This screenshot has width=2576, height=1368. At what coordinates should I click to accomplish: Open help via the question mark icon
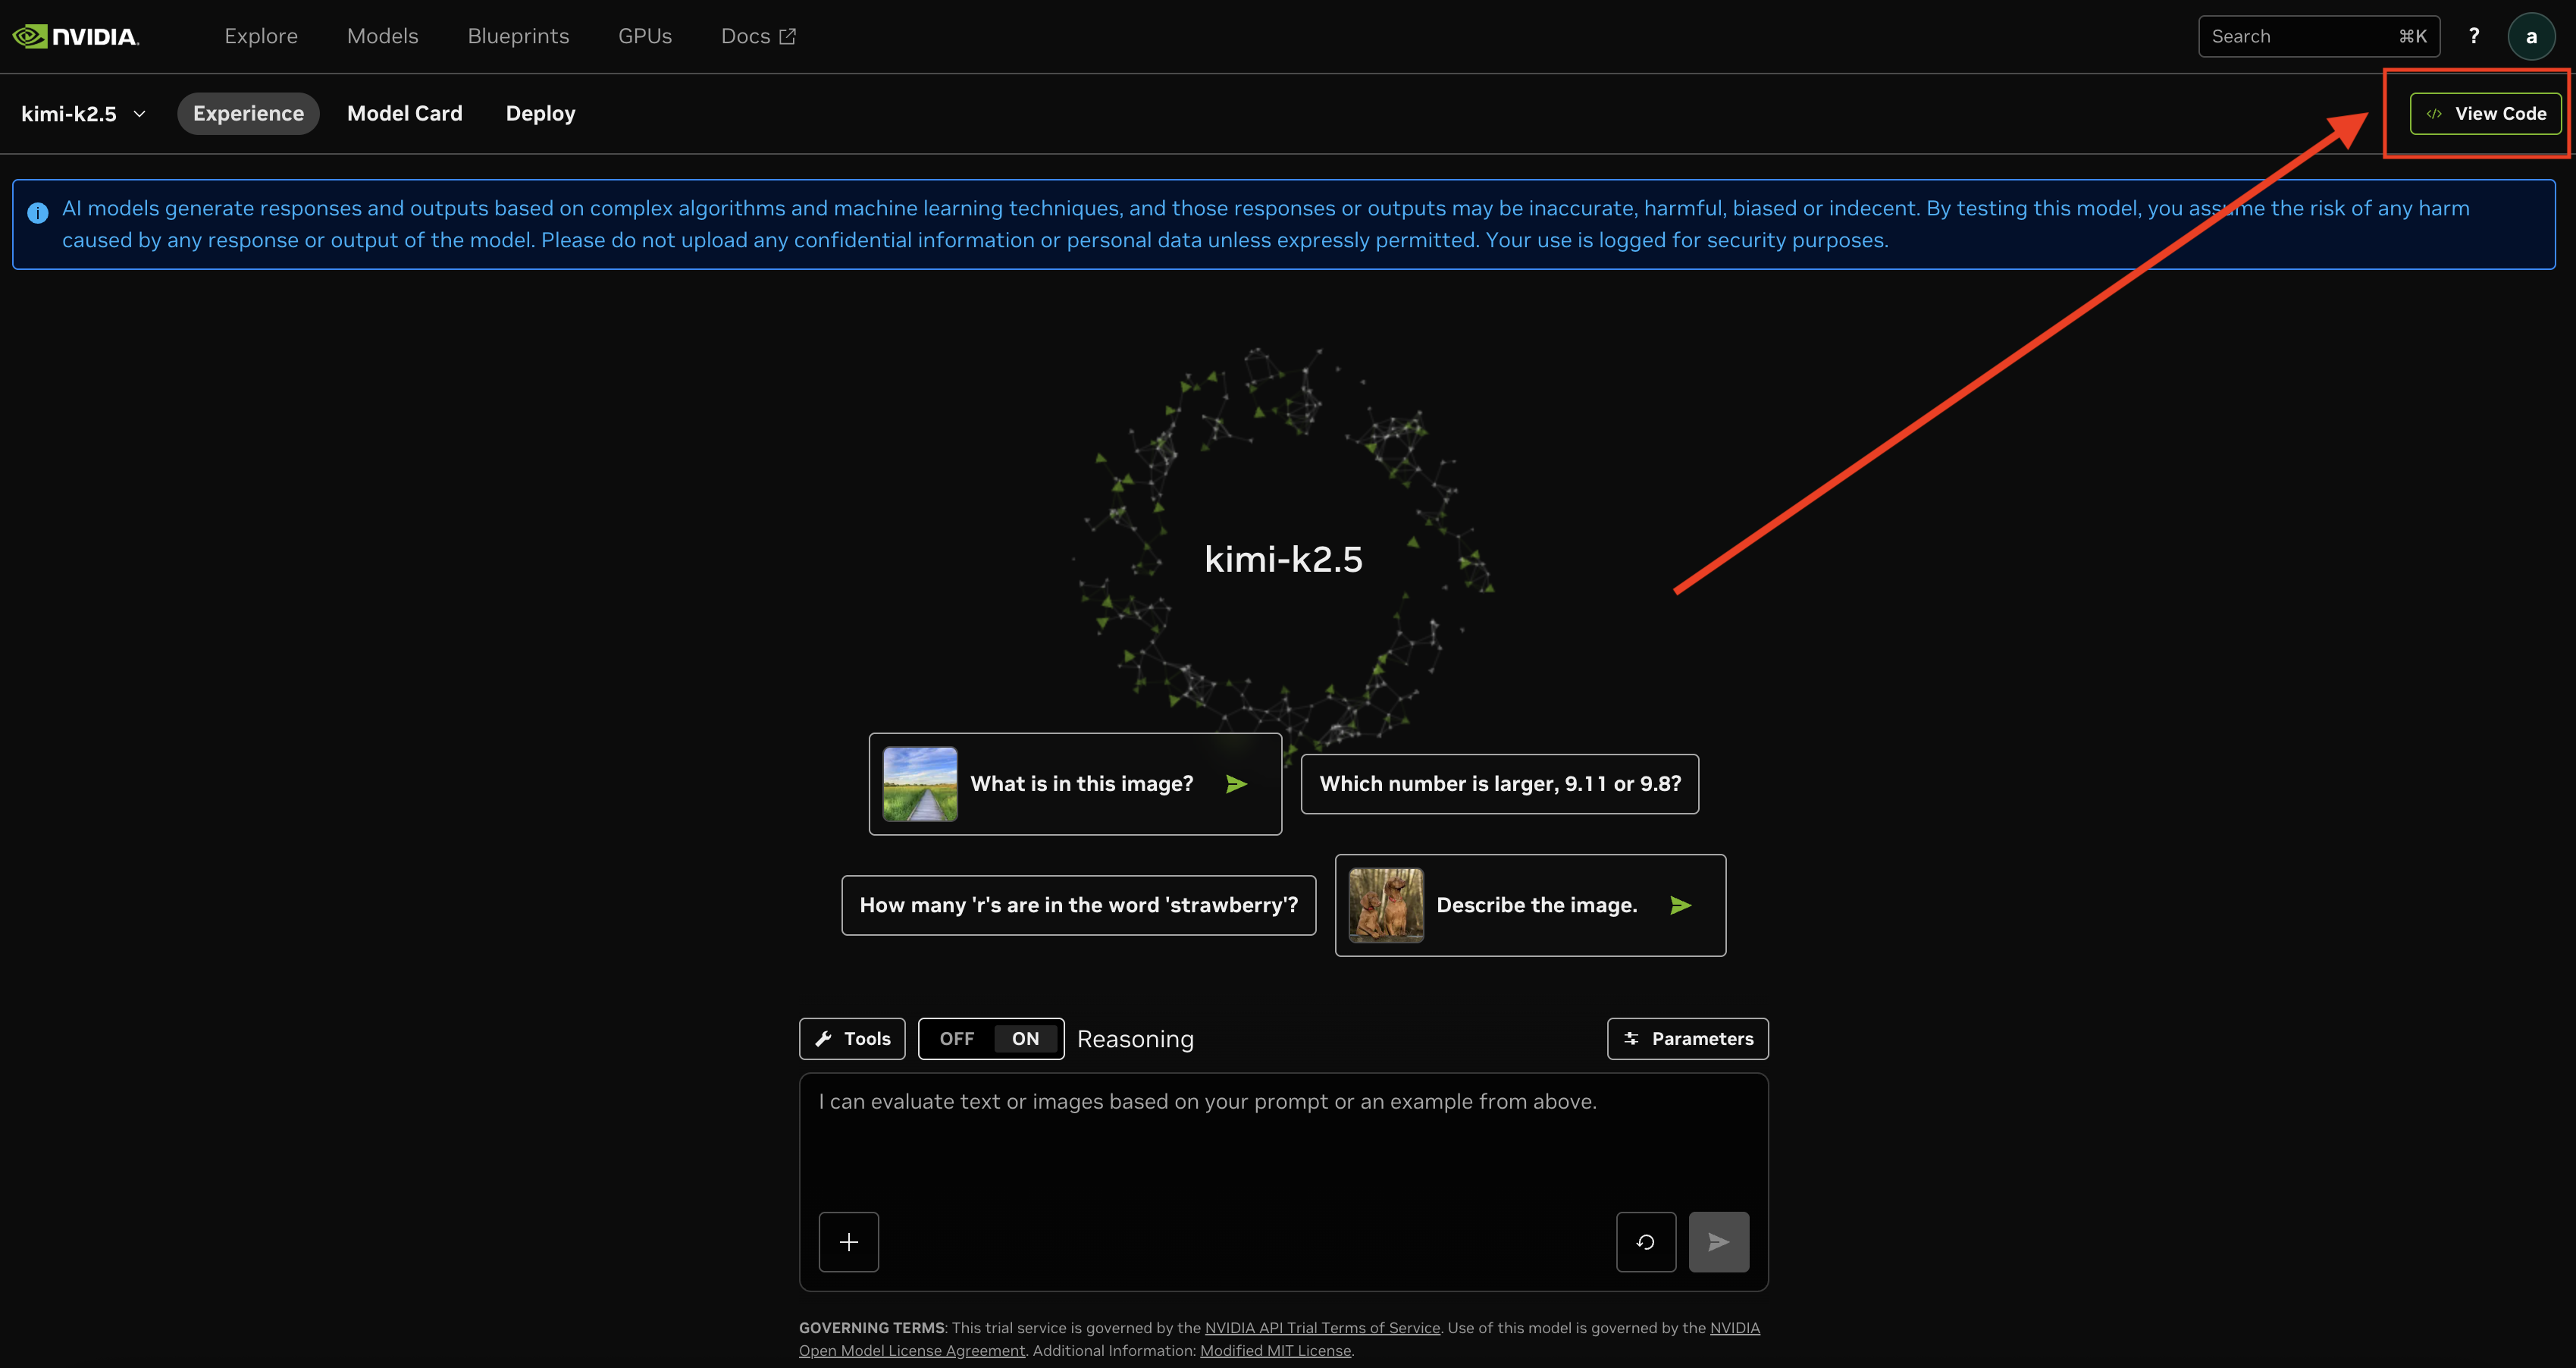(x=2473, y=35)
